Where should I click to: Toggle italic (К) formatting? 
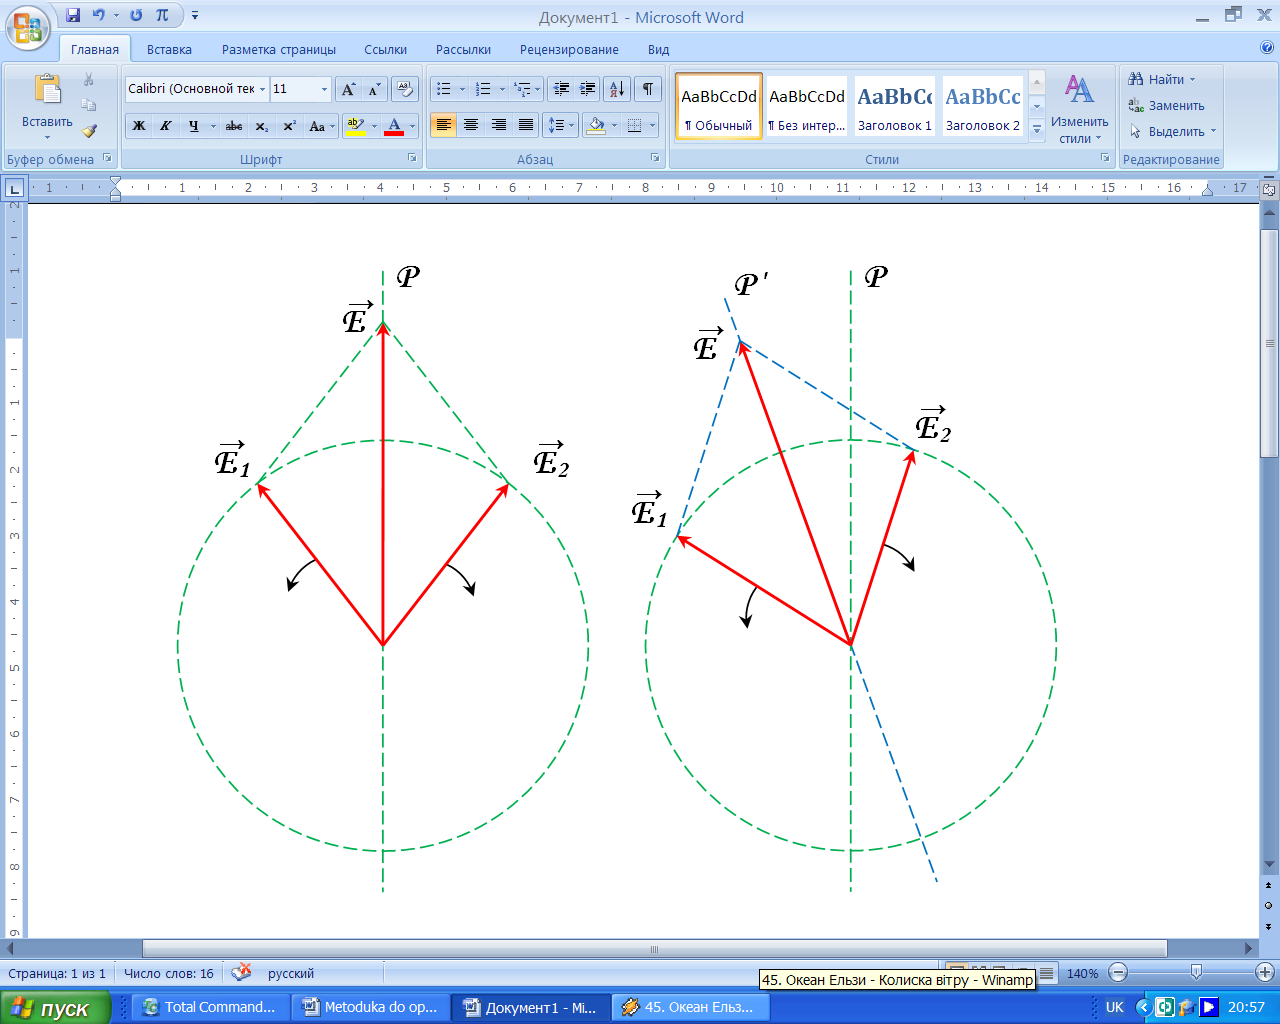pos(166,126)
